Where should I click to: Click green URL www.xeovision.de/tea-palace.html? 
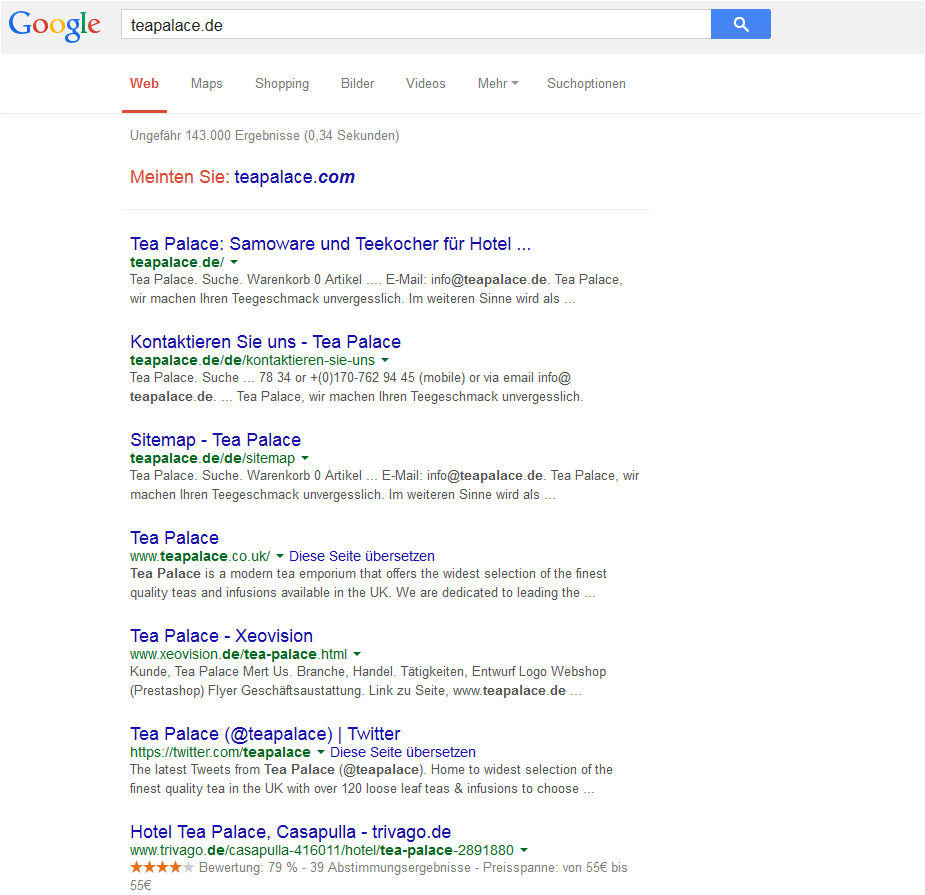(x=238, y=654)
